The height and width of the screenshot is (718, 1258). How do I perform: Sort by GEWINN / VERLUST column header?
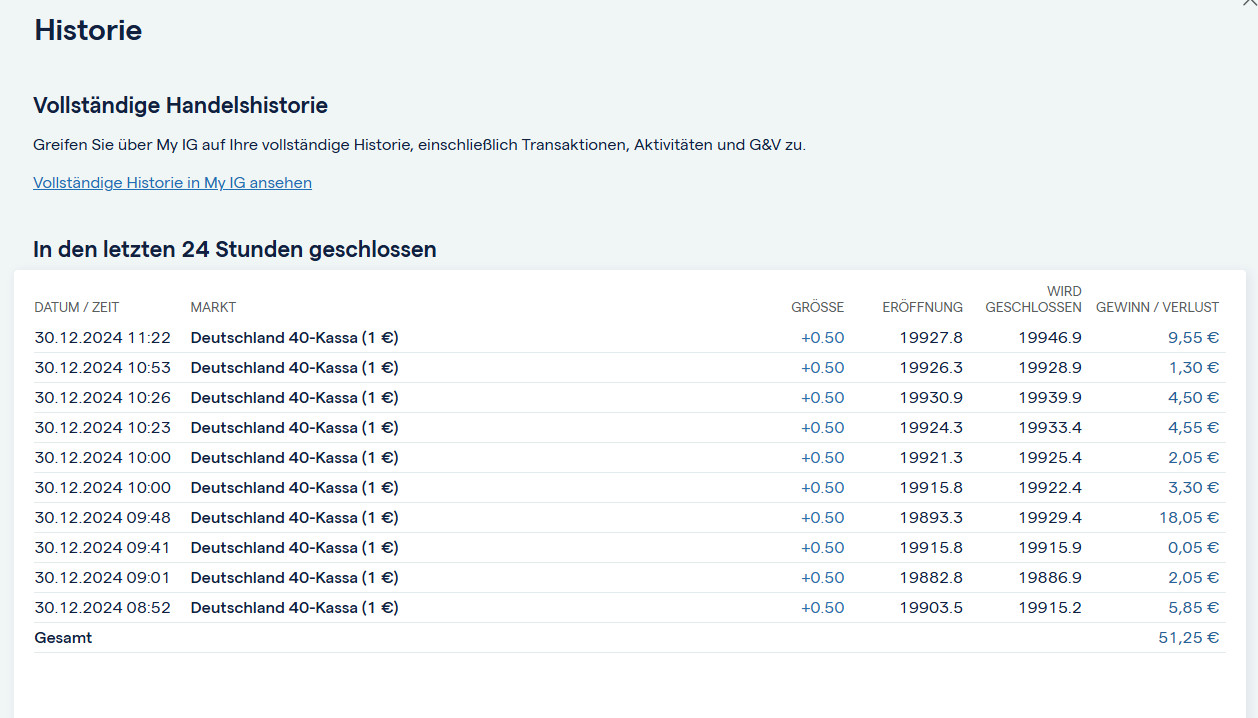click(1157, 307)
